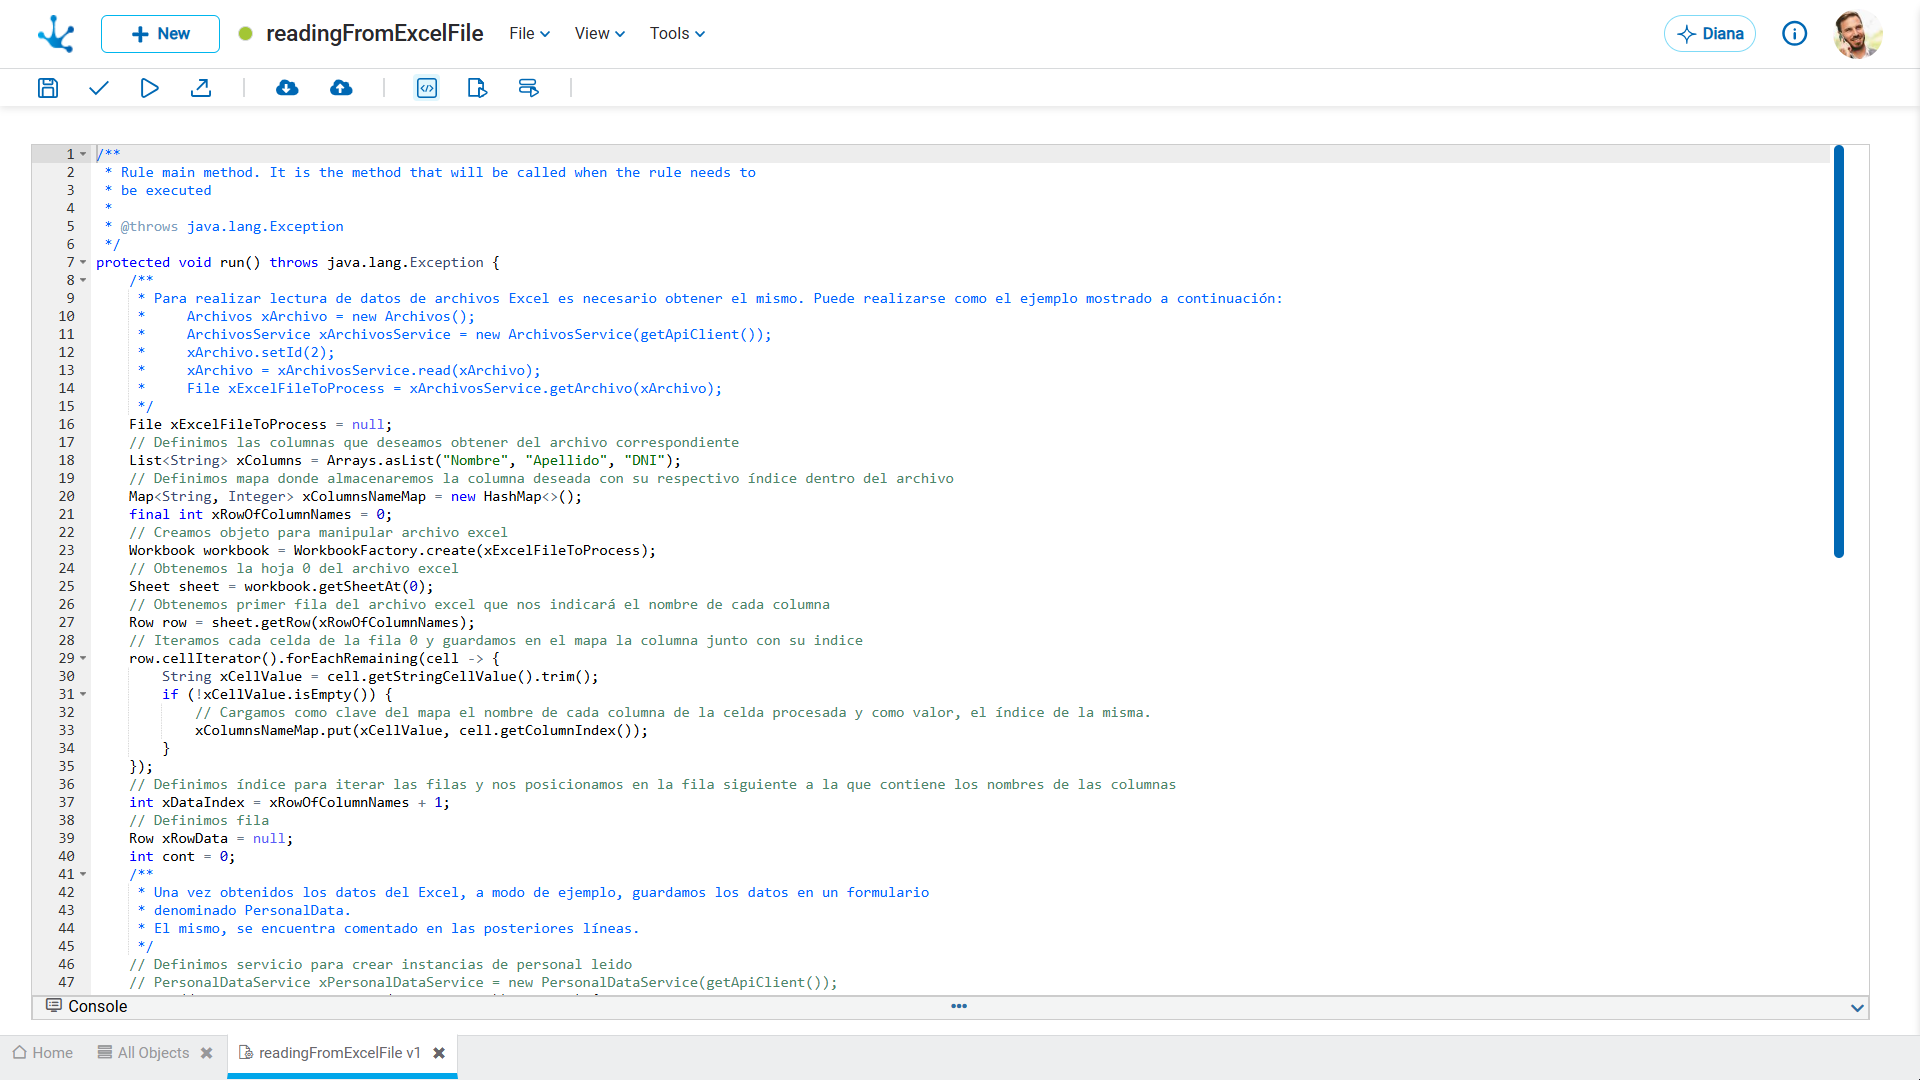
Task: Fold the comment block at line 8
Action: 83,280
